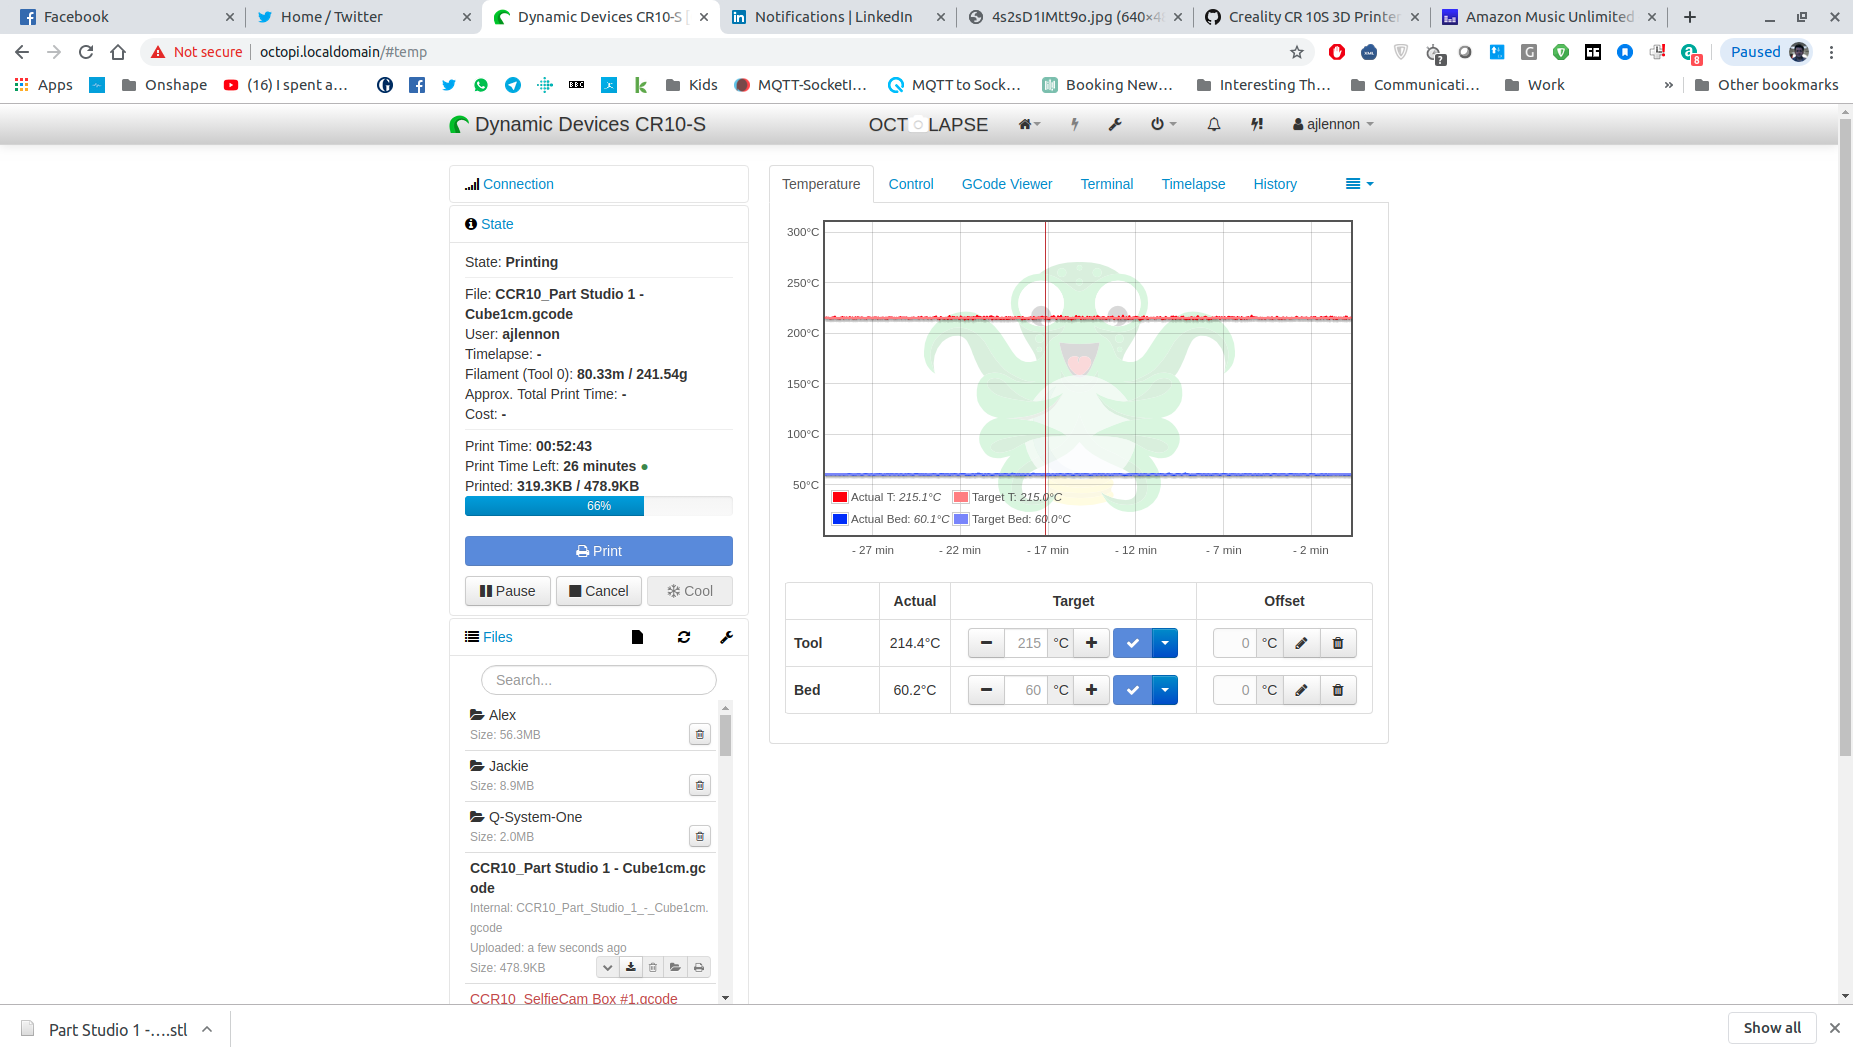Switch to the Terminal tab
The height and width of the screenshot is (1053, 1853).
1107,184
